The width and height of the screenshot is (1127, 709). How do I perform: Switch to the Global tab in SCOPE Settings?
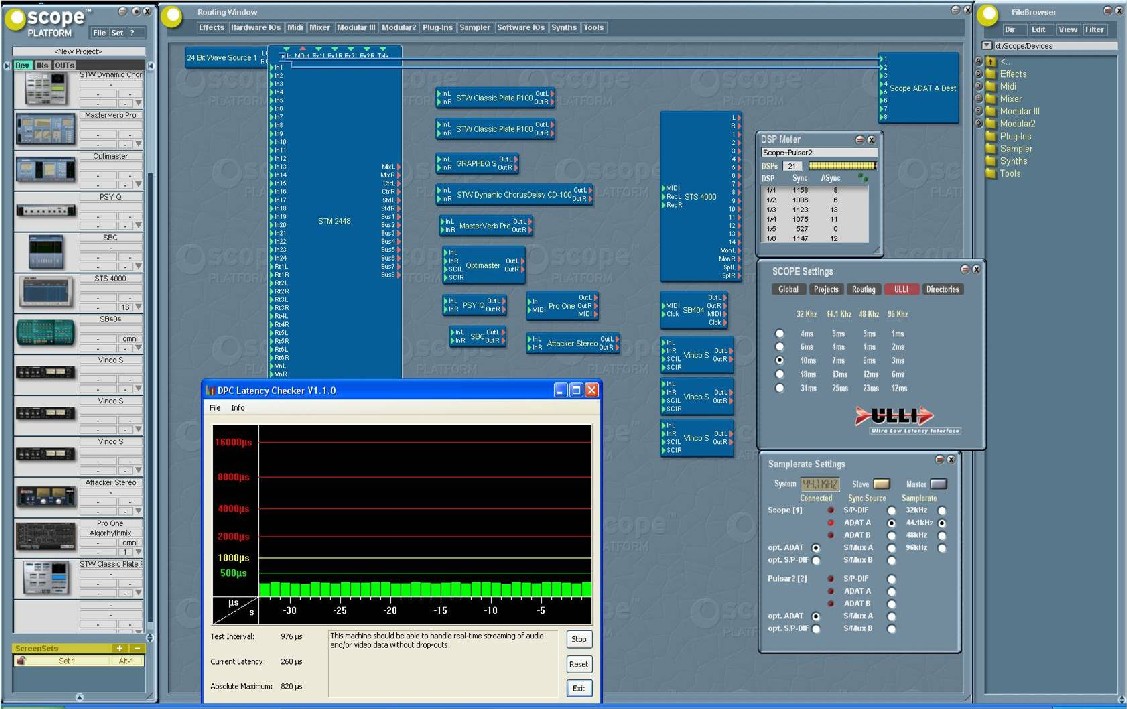coord(788,289)
